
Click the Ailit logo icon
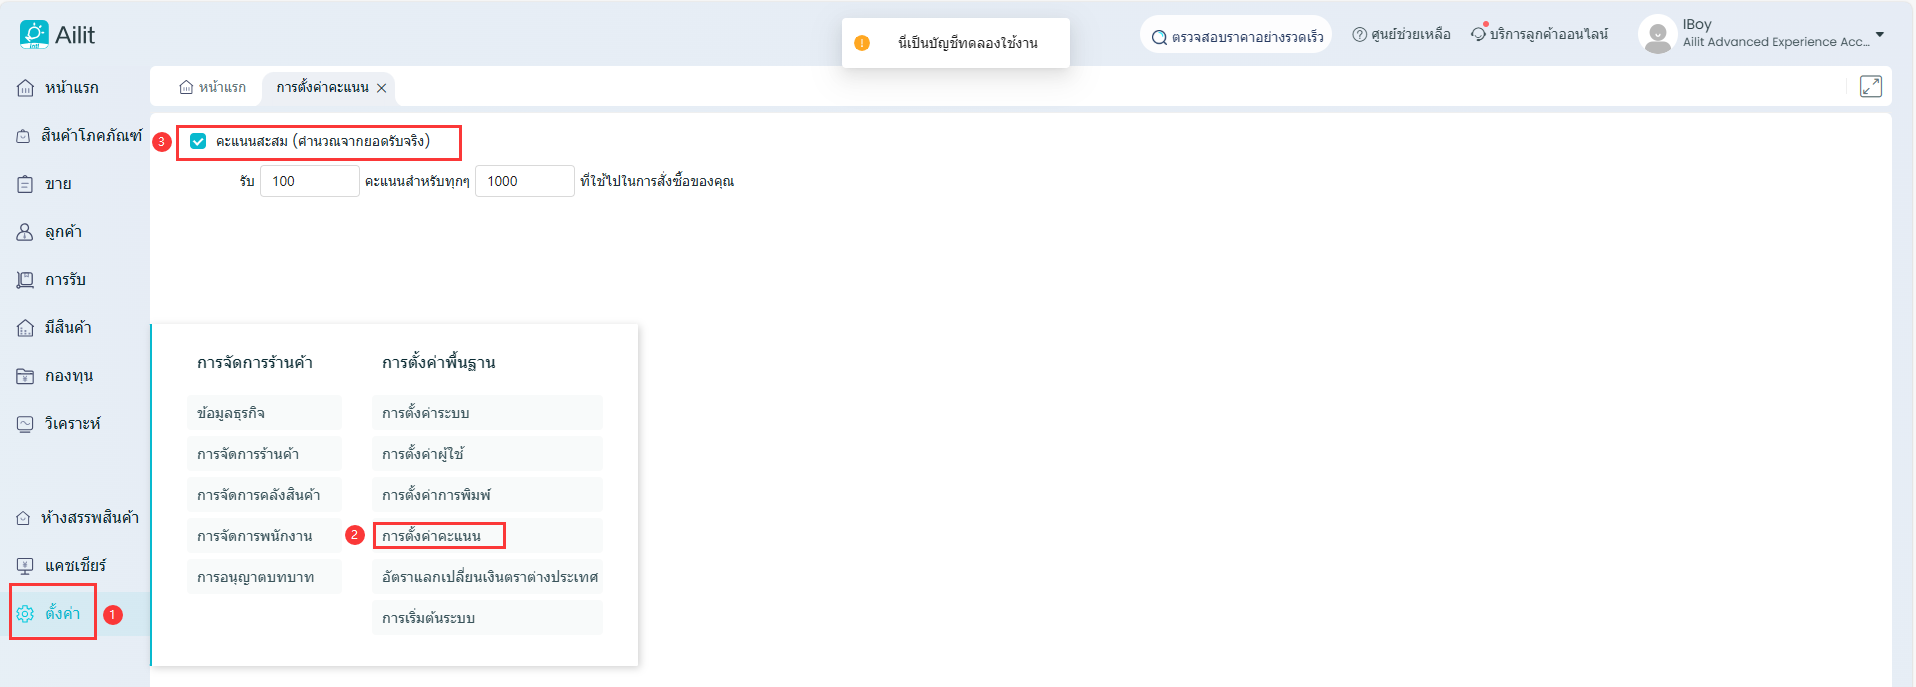click(x=33, y=35)
